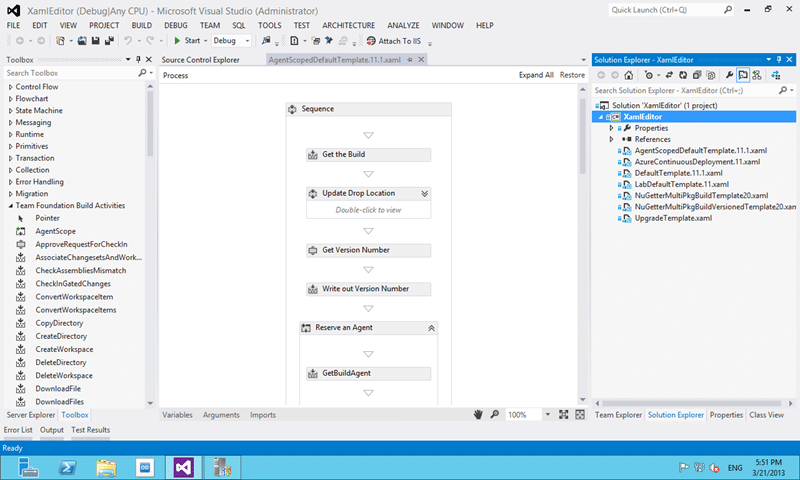The height and width of the screenshot is (480, 800).
Task: Expand the Flowchart toolbox group
Action: [x=10, y=99]
